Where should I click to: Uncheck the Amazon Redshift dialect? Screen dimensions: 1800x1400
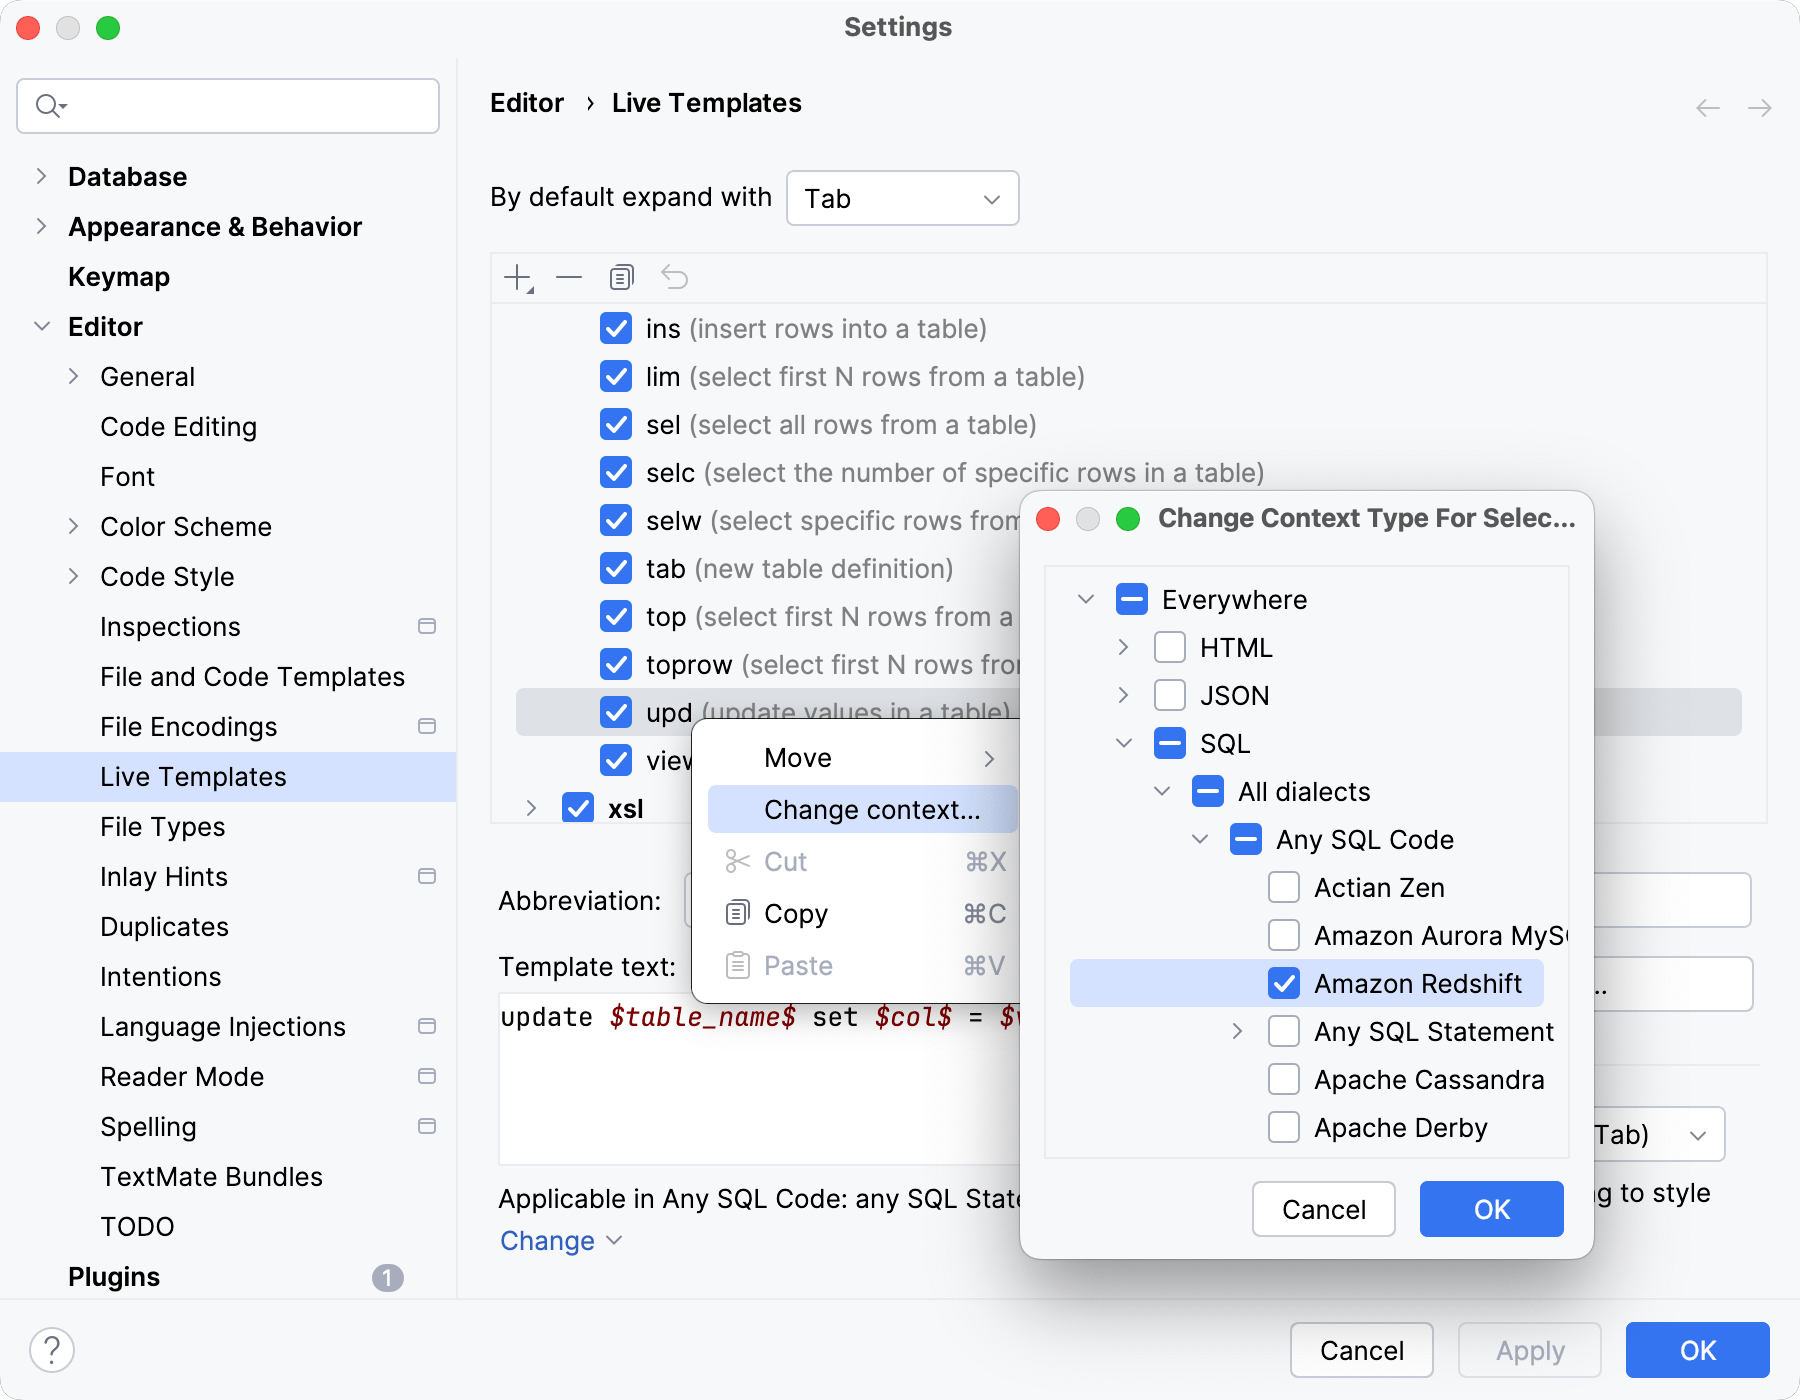point(1284,983)
